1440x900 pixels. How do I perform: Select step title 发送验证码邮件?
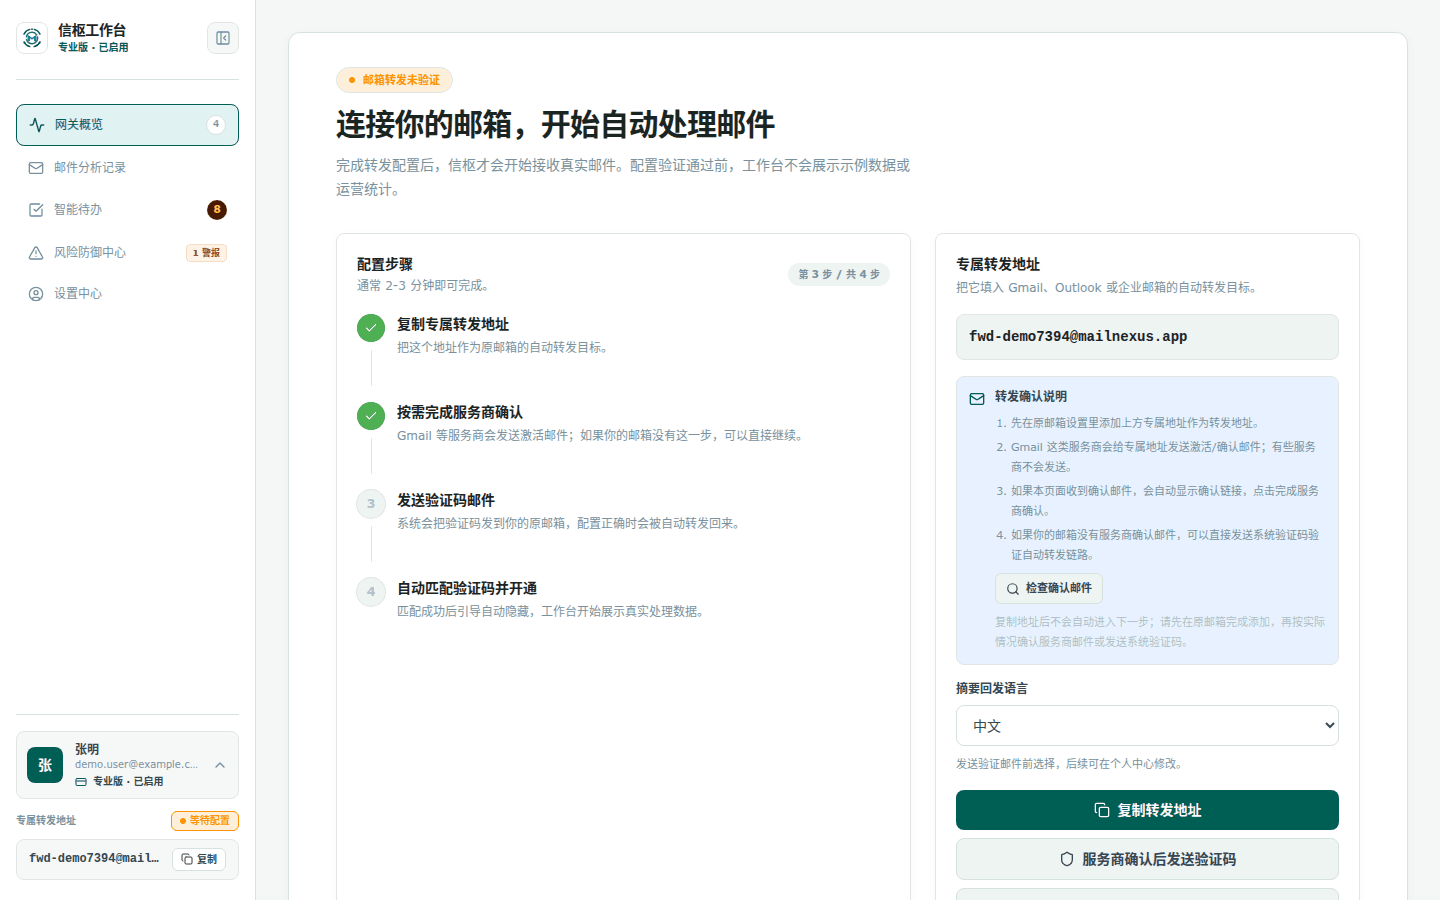tap(446, 501)
